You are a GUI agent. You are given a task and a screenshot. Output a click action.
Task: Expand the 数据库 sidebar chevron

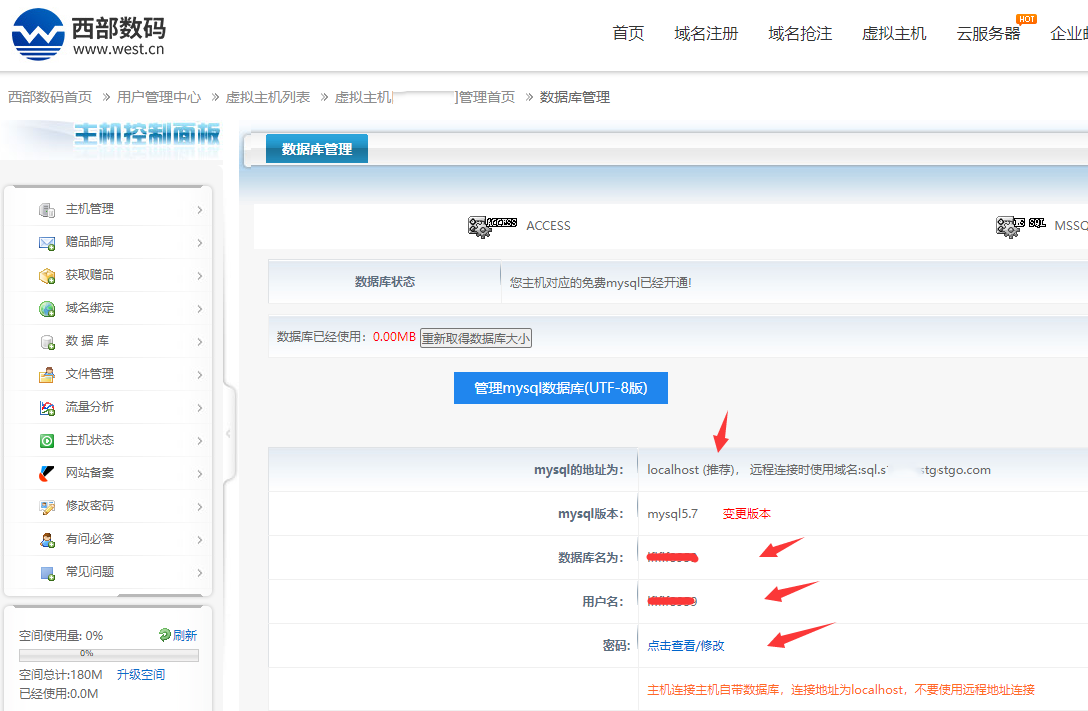tap(200, 342)
